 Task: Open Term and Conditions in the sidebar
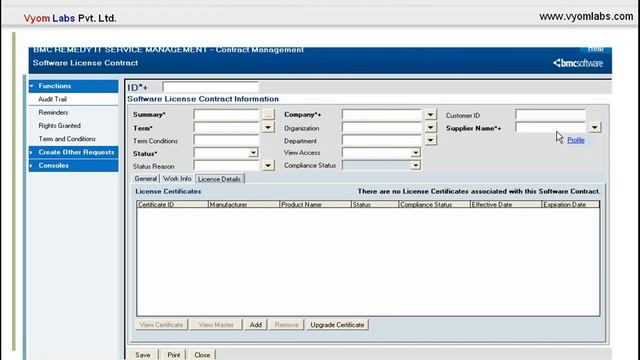(67, 139)
